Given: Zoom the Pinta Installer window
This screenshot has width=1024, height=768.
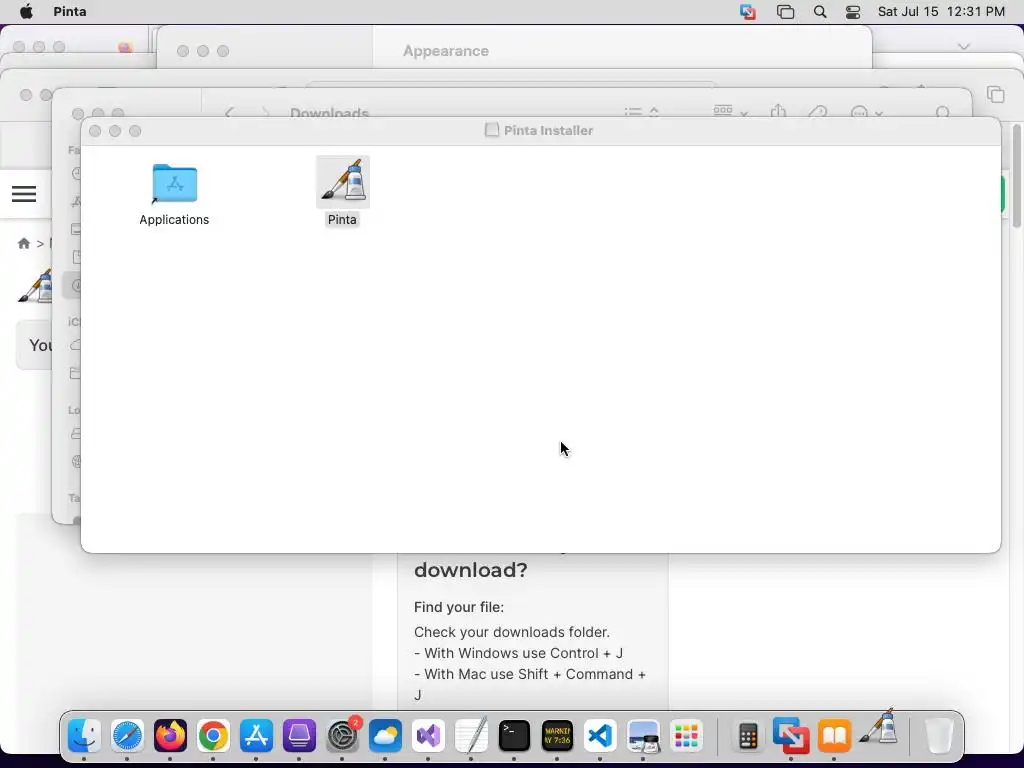Looking at the screenshot, I should click(x=135, y=131).
